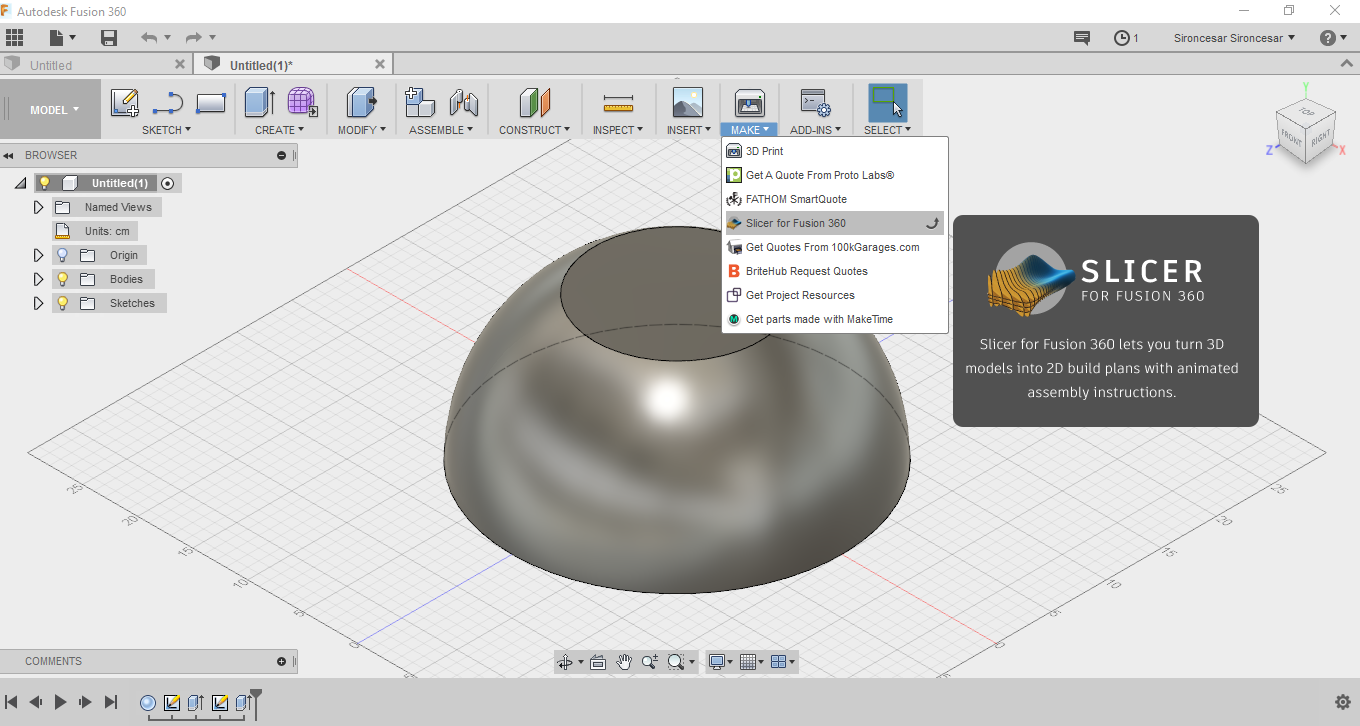Viewport: 1360px width, 726px height.
Task: Play the design timeline
Action: pyautogui.click(x=60, y=702)
